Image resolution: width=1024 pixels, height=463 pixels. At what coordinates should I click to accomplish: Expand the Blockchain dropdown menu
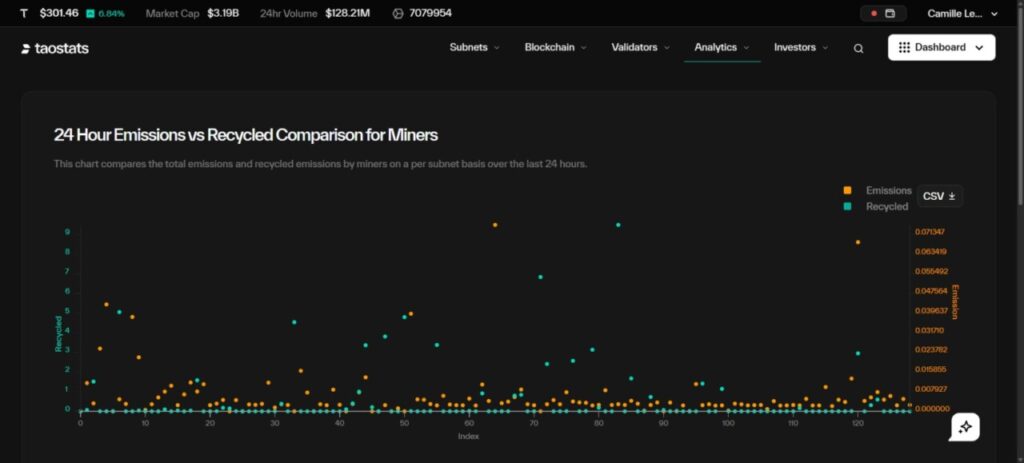pyautogui.click(x=555, y=47)
